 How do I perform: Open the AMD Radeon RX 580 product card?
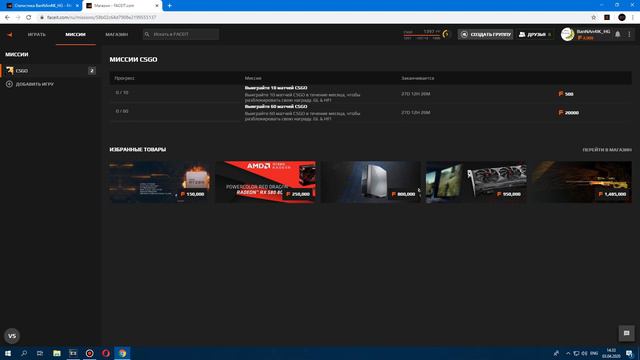pyautogui.click(x=265, y=182)
